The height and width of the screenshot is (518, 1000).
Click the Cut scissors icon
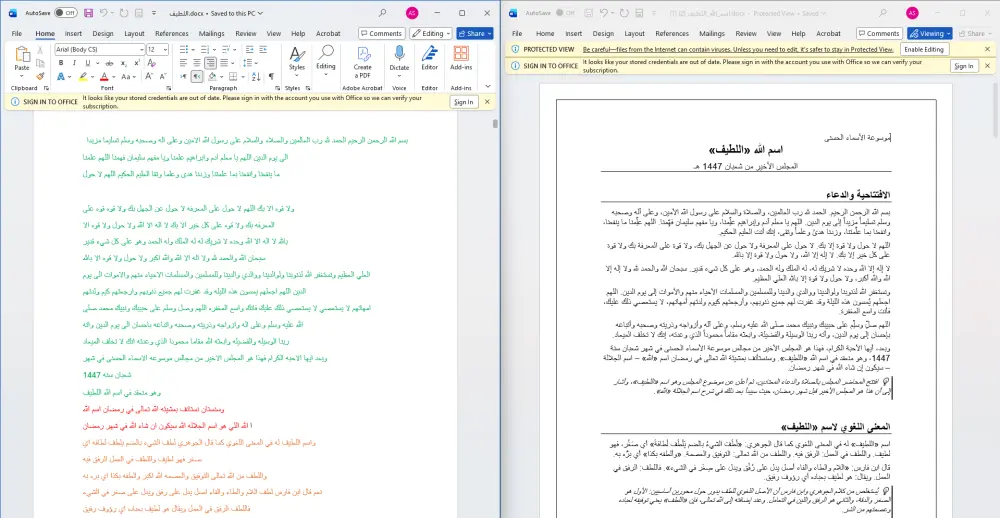click(40, 50)
